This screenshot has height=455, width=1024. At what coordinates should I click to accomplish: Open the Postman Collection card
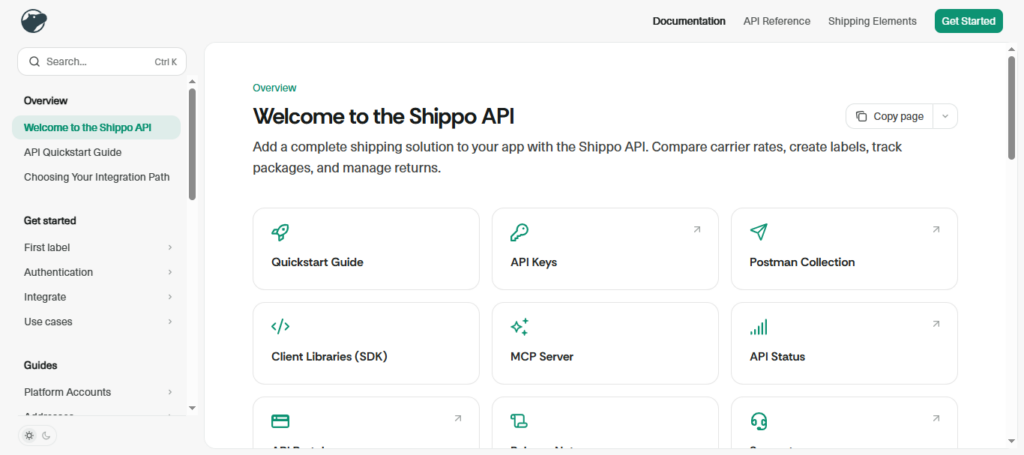[x=844, y=249]
